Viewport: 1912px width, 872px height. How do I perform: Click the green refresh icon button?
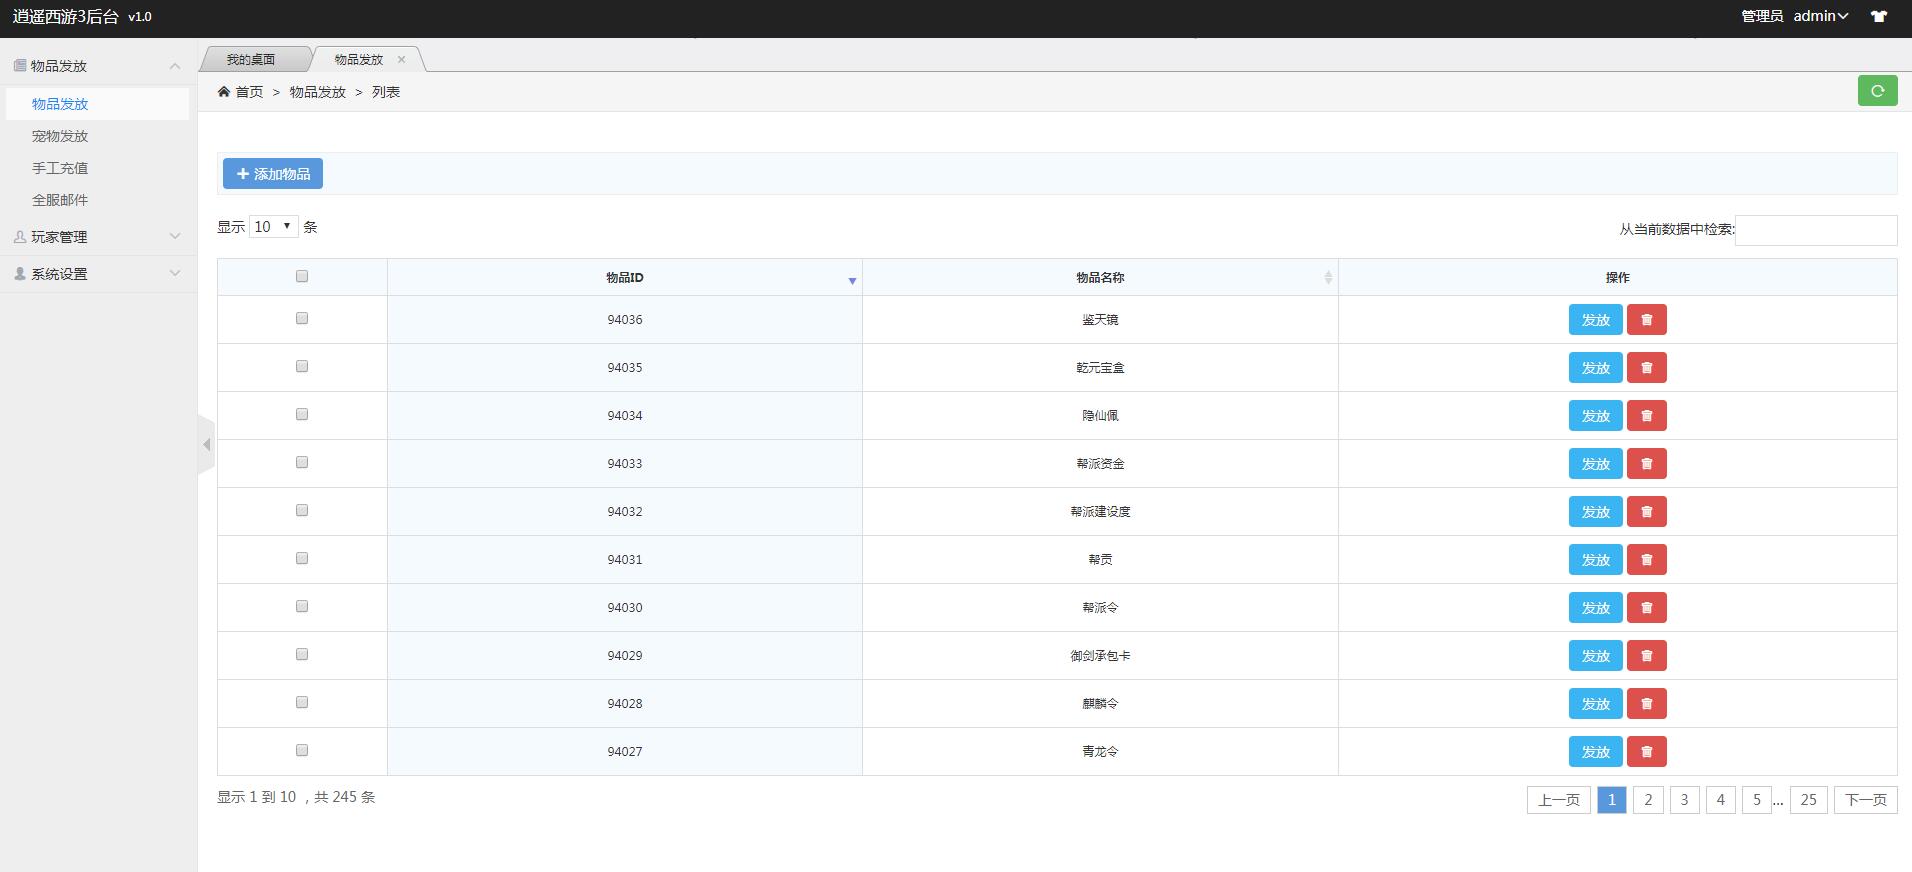pyautogui.click(x=1877, y=91)
